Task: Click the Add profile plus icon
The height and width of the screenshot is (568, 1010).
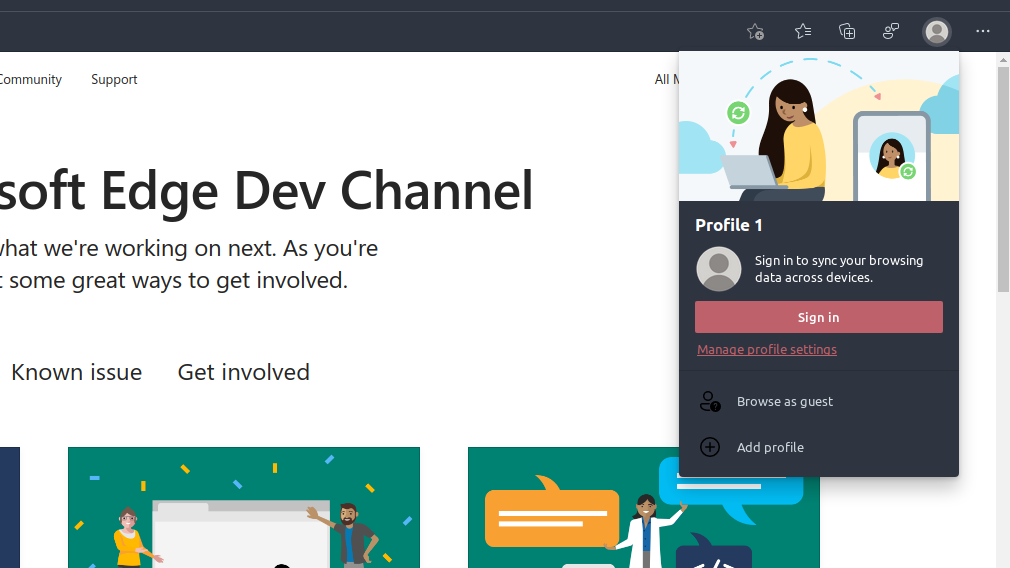Action: coord(710,447)
